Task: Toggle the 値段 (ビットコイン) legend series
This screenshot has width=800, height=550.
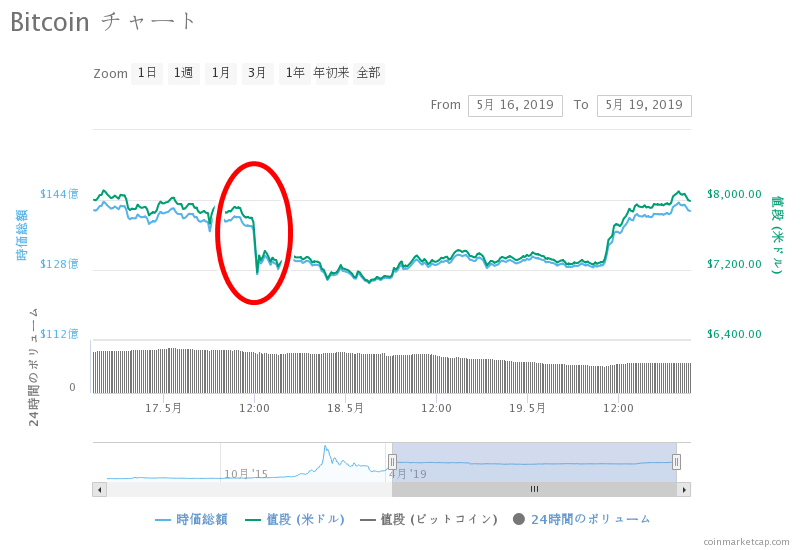Action: point(429,520)
